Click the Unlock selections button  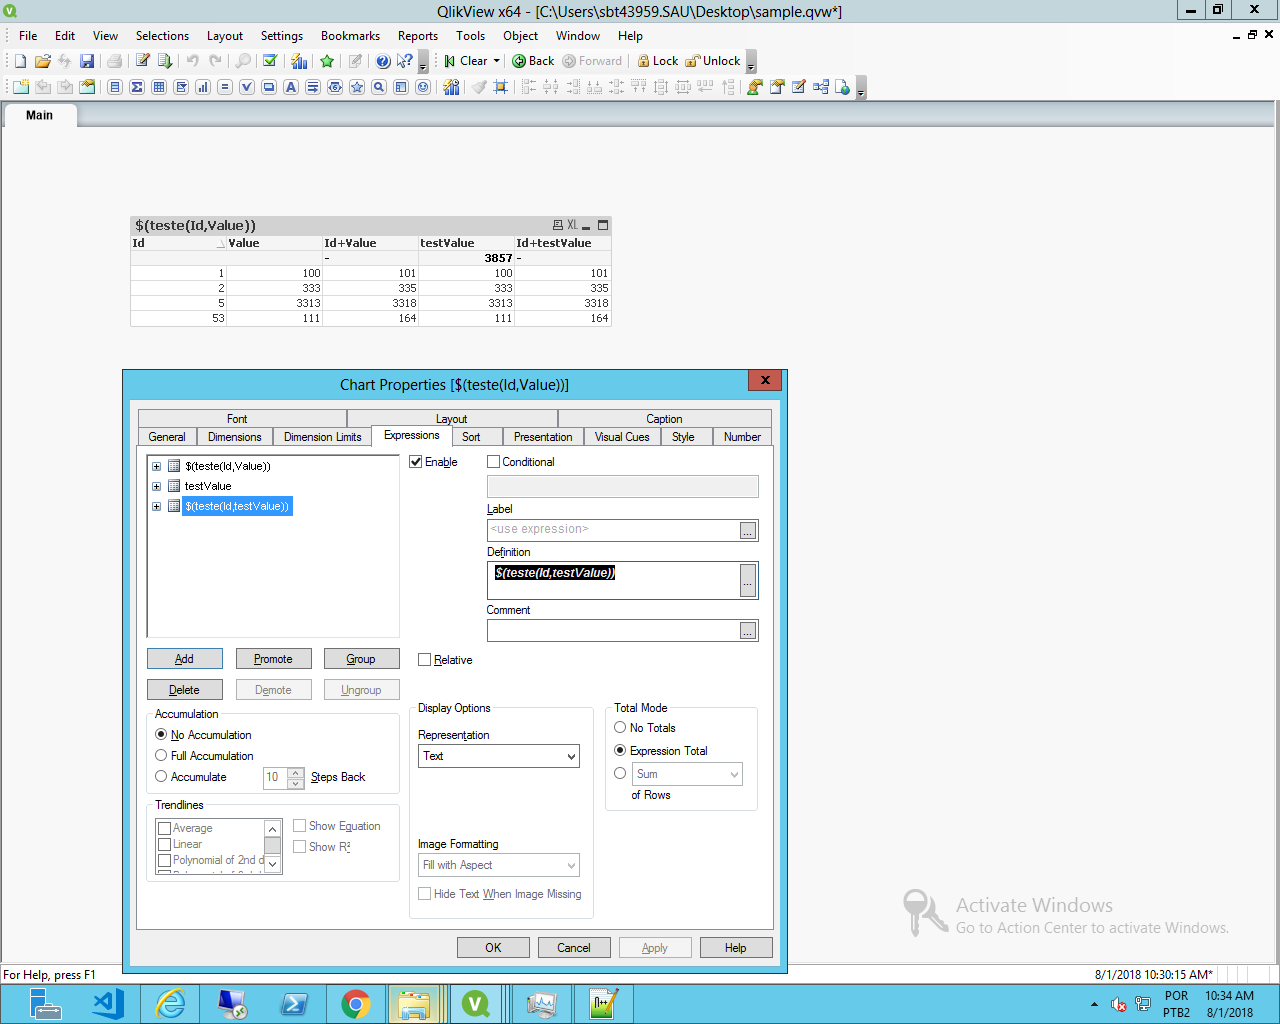[713, 61]
